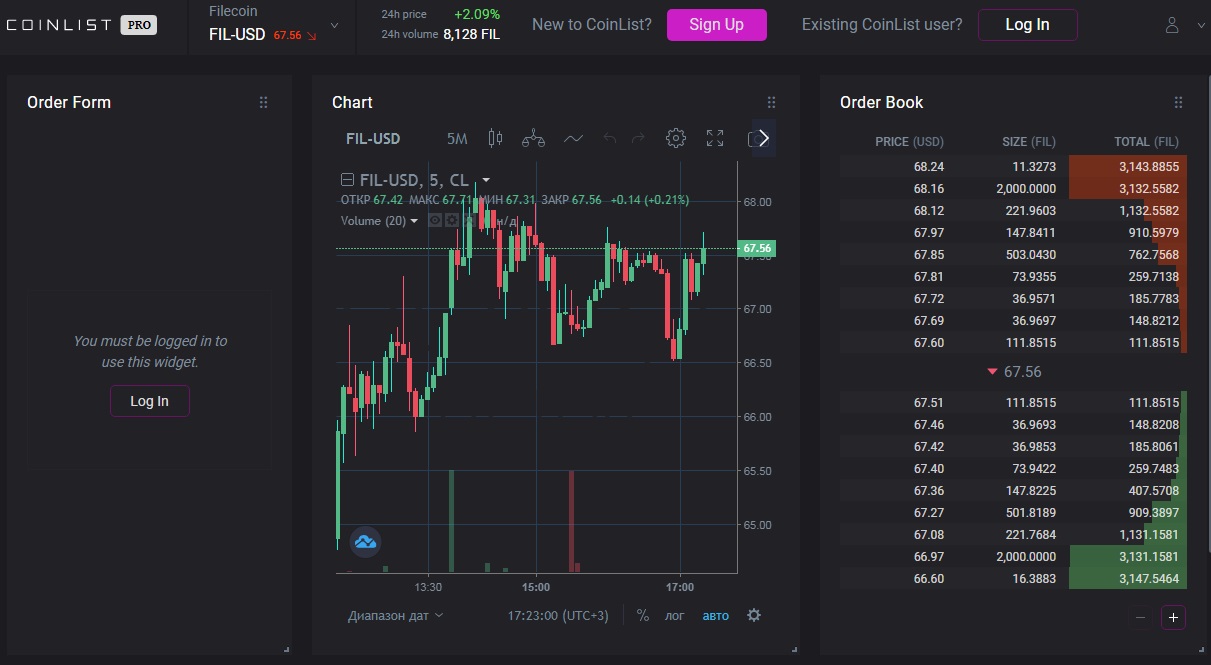This screenshot has width=1211, height=665.
Task: Select the 67.72 ask price
Action: coord(929,299)
